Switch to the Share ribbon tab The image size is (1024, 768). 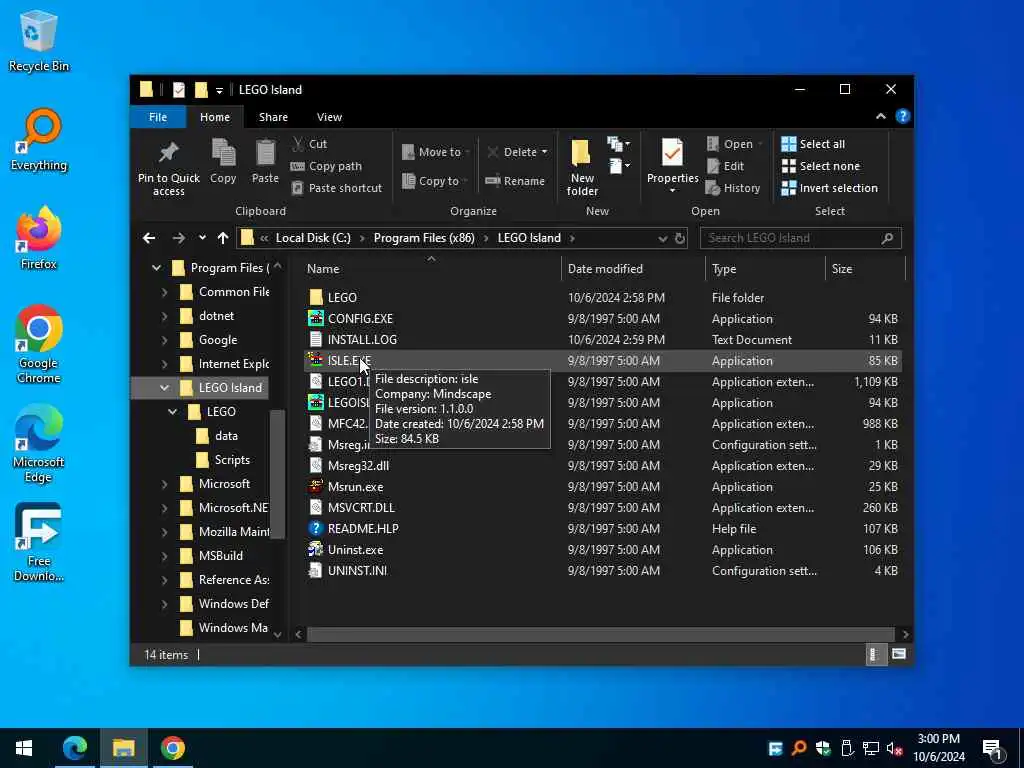click(273, 117)
